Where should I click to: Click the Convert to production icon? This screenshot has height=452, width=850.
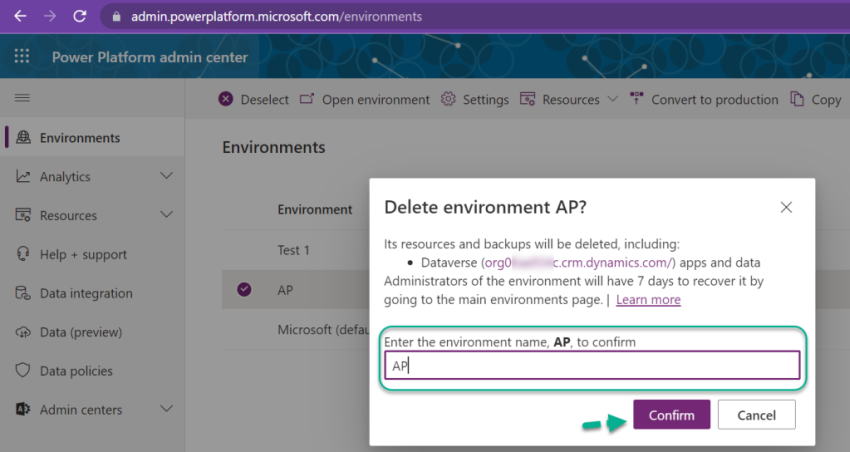coord(636,99)
